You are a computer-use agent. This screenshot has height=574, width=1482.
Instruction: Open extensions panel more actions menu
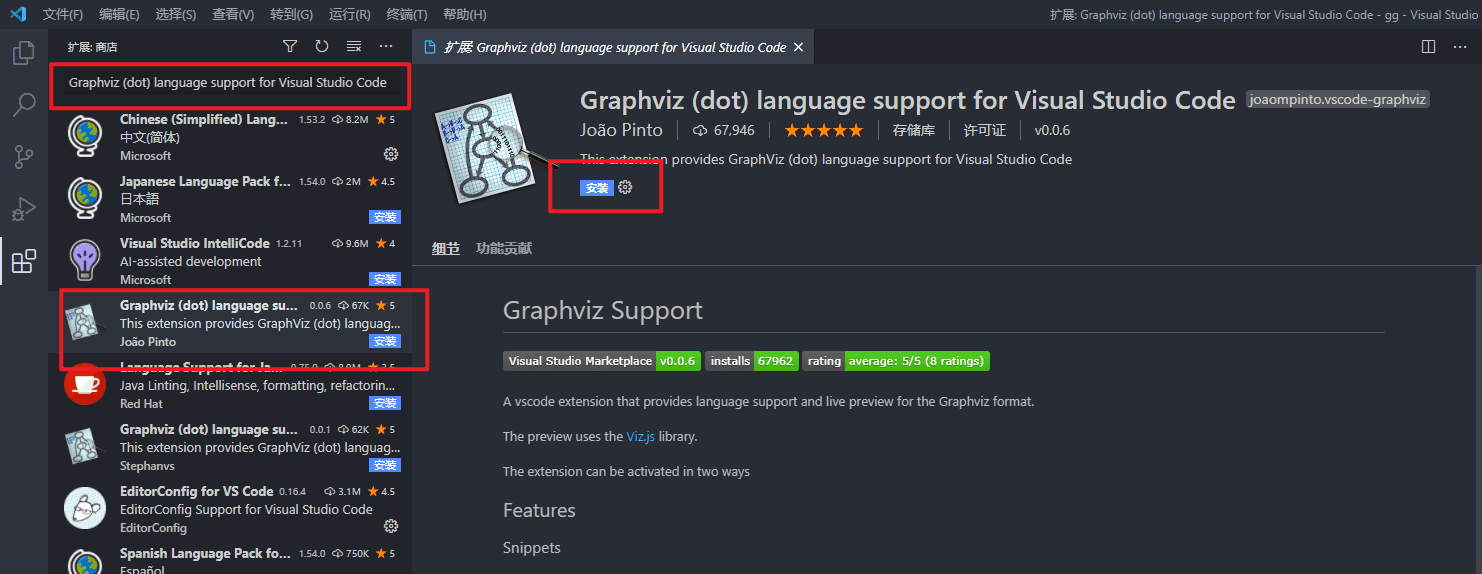[x=386, y=46]
